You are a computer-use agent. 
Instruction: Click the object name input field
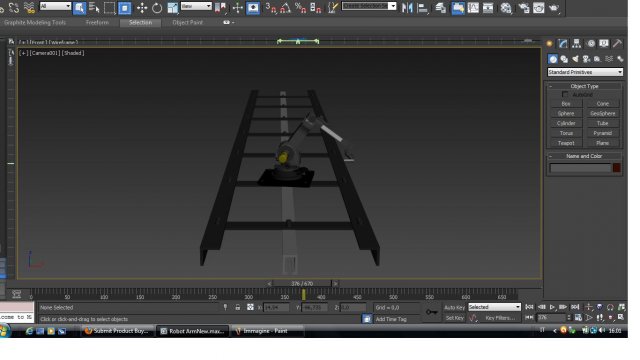[580, 168]
